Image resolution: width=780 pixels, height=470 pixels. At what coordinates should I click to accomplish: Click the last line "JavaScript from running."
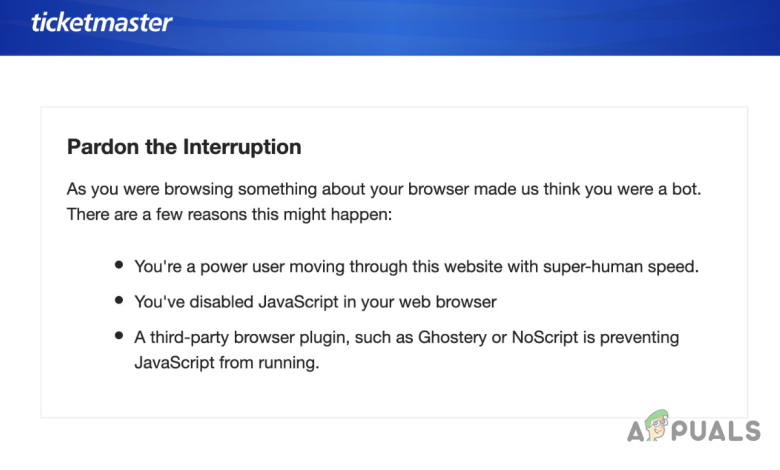(226, 363)
